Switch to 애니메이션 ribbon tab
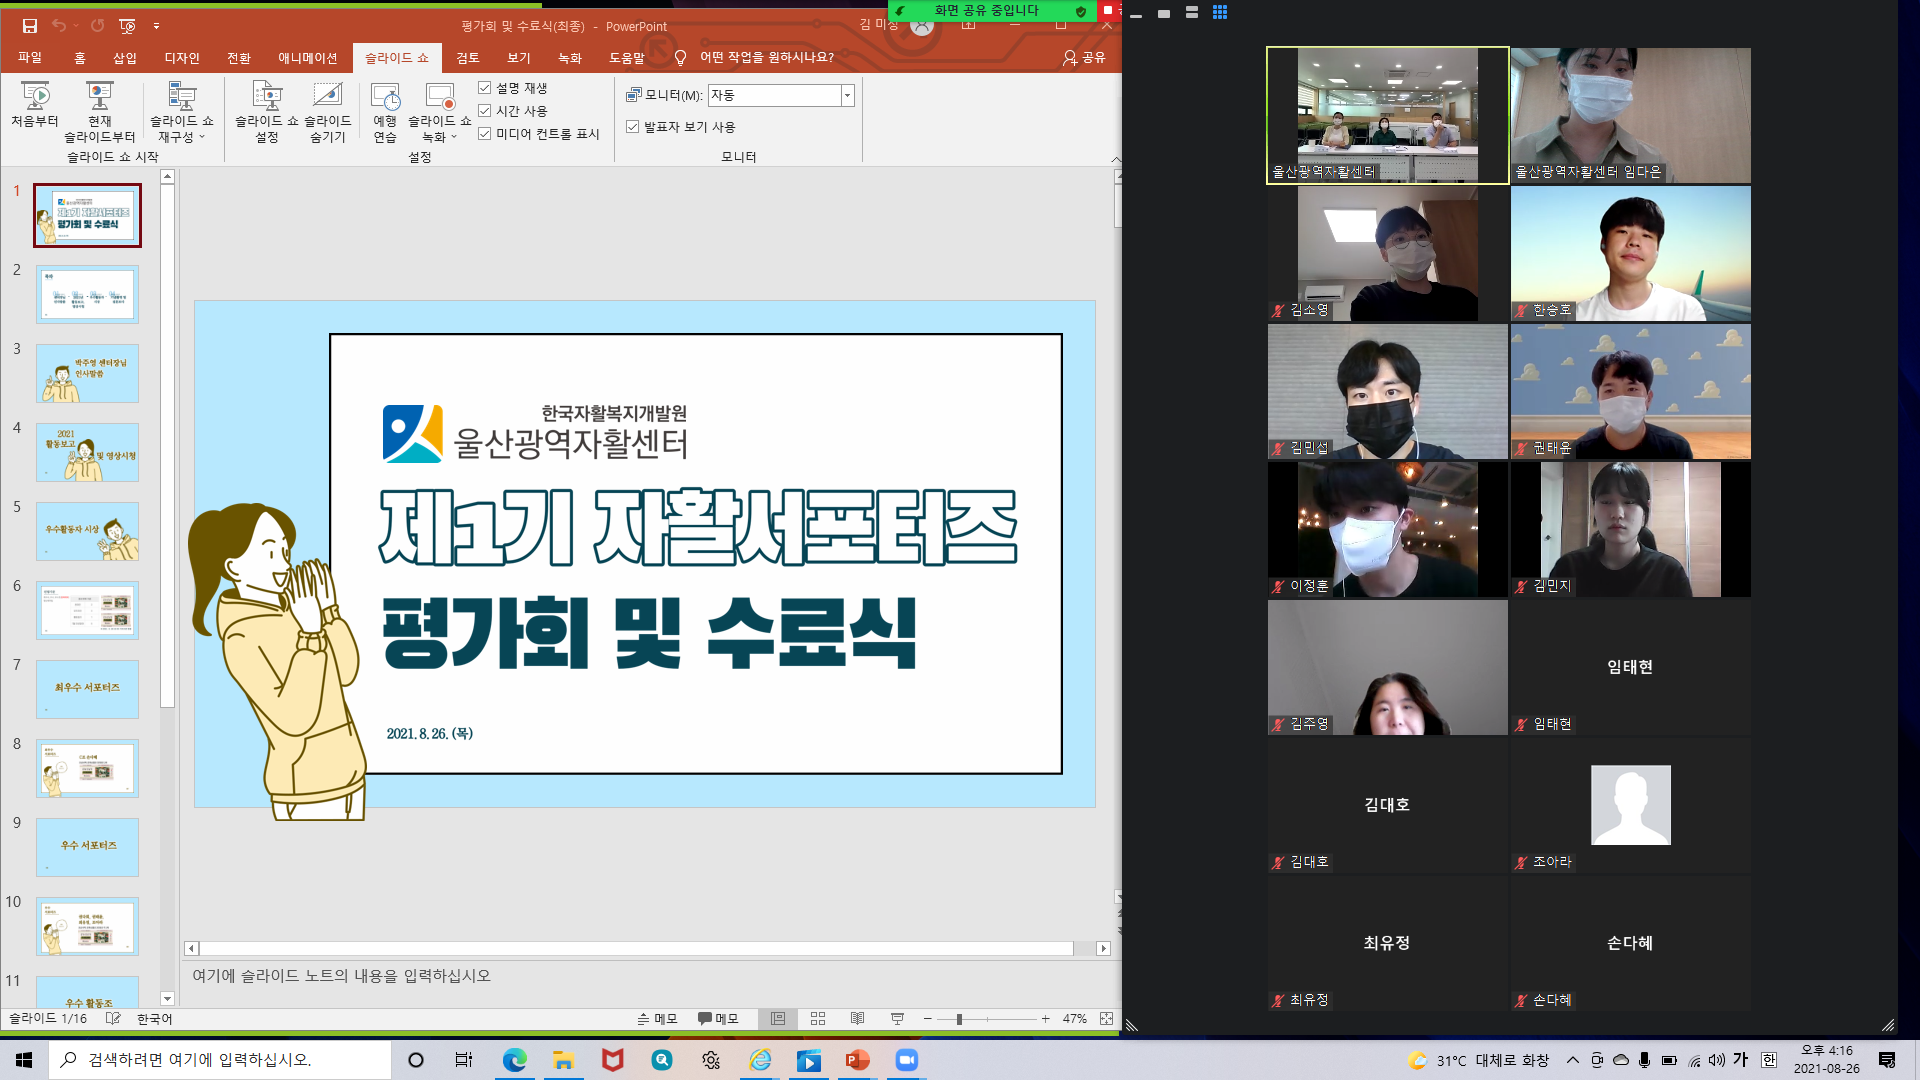This screenshot has width=1920, height=1080. 307,58
